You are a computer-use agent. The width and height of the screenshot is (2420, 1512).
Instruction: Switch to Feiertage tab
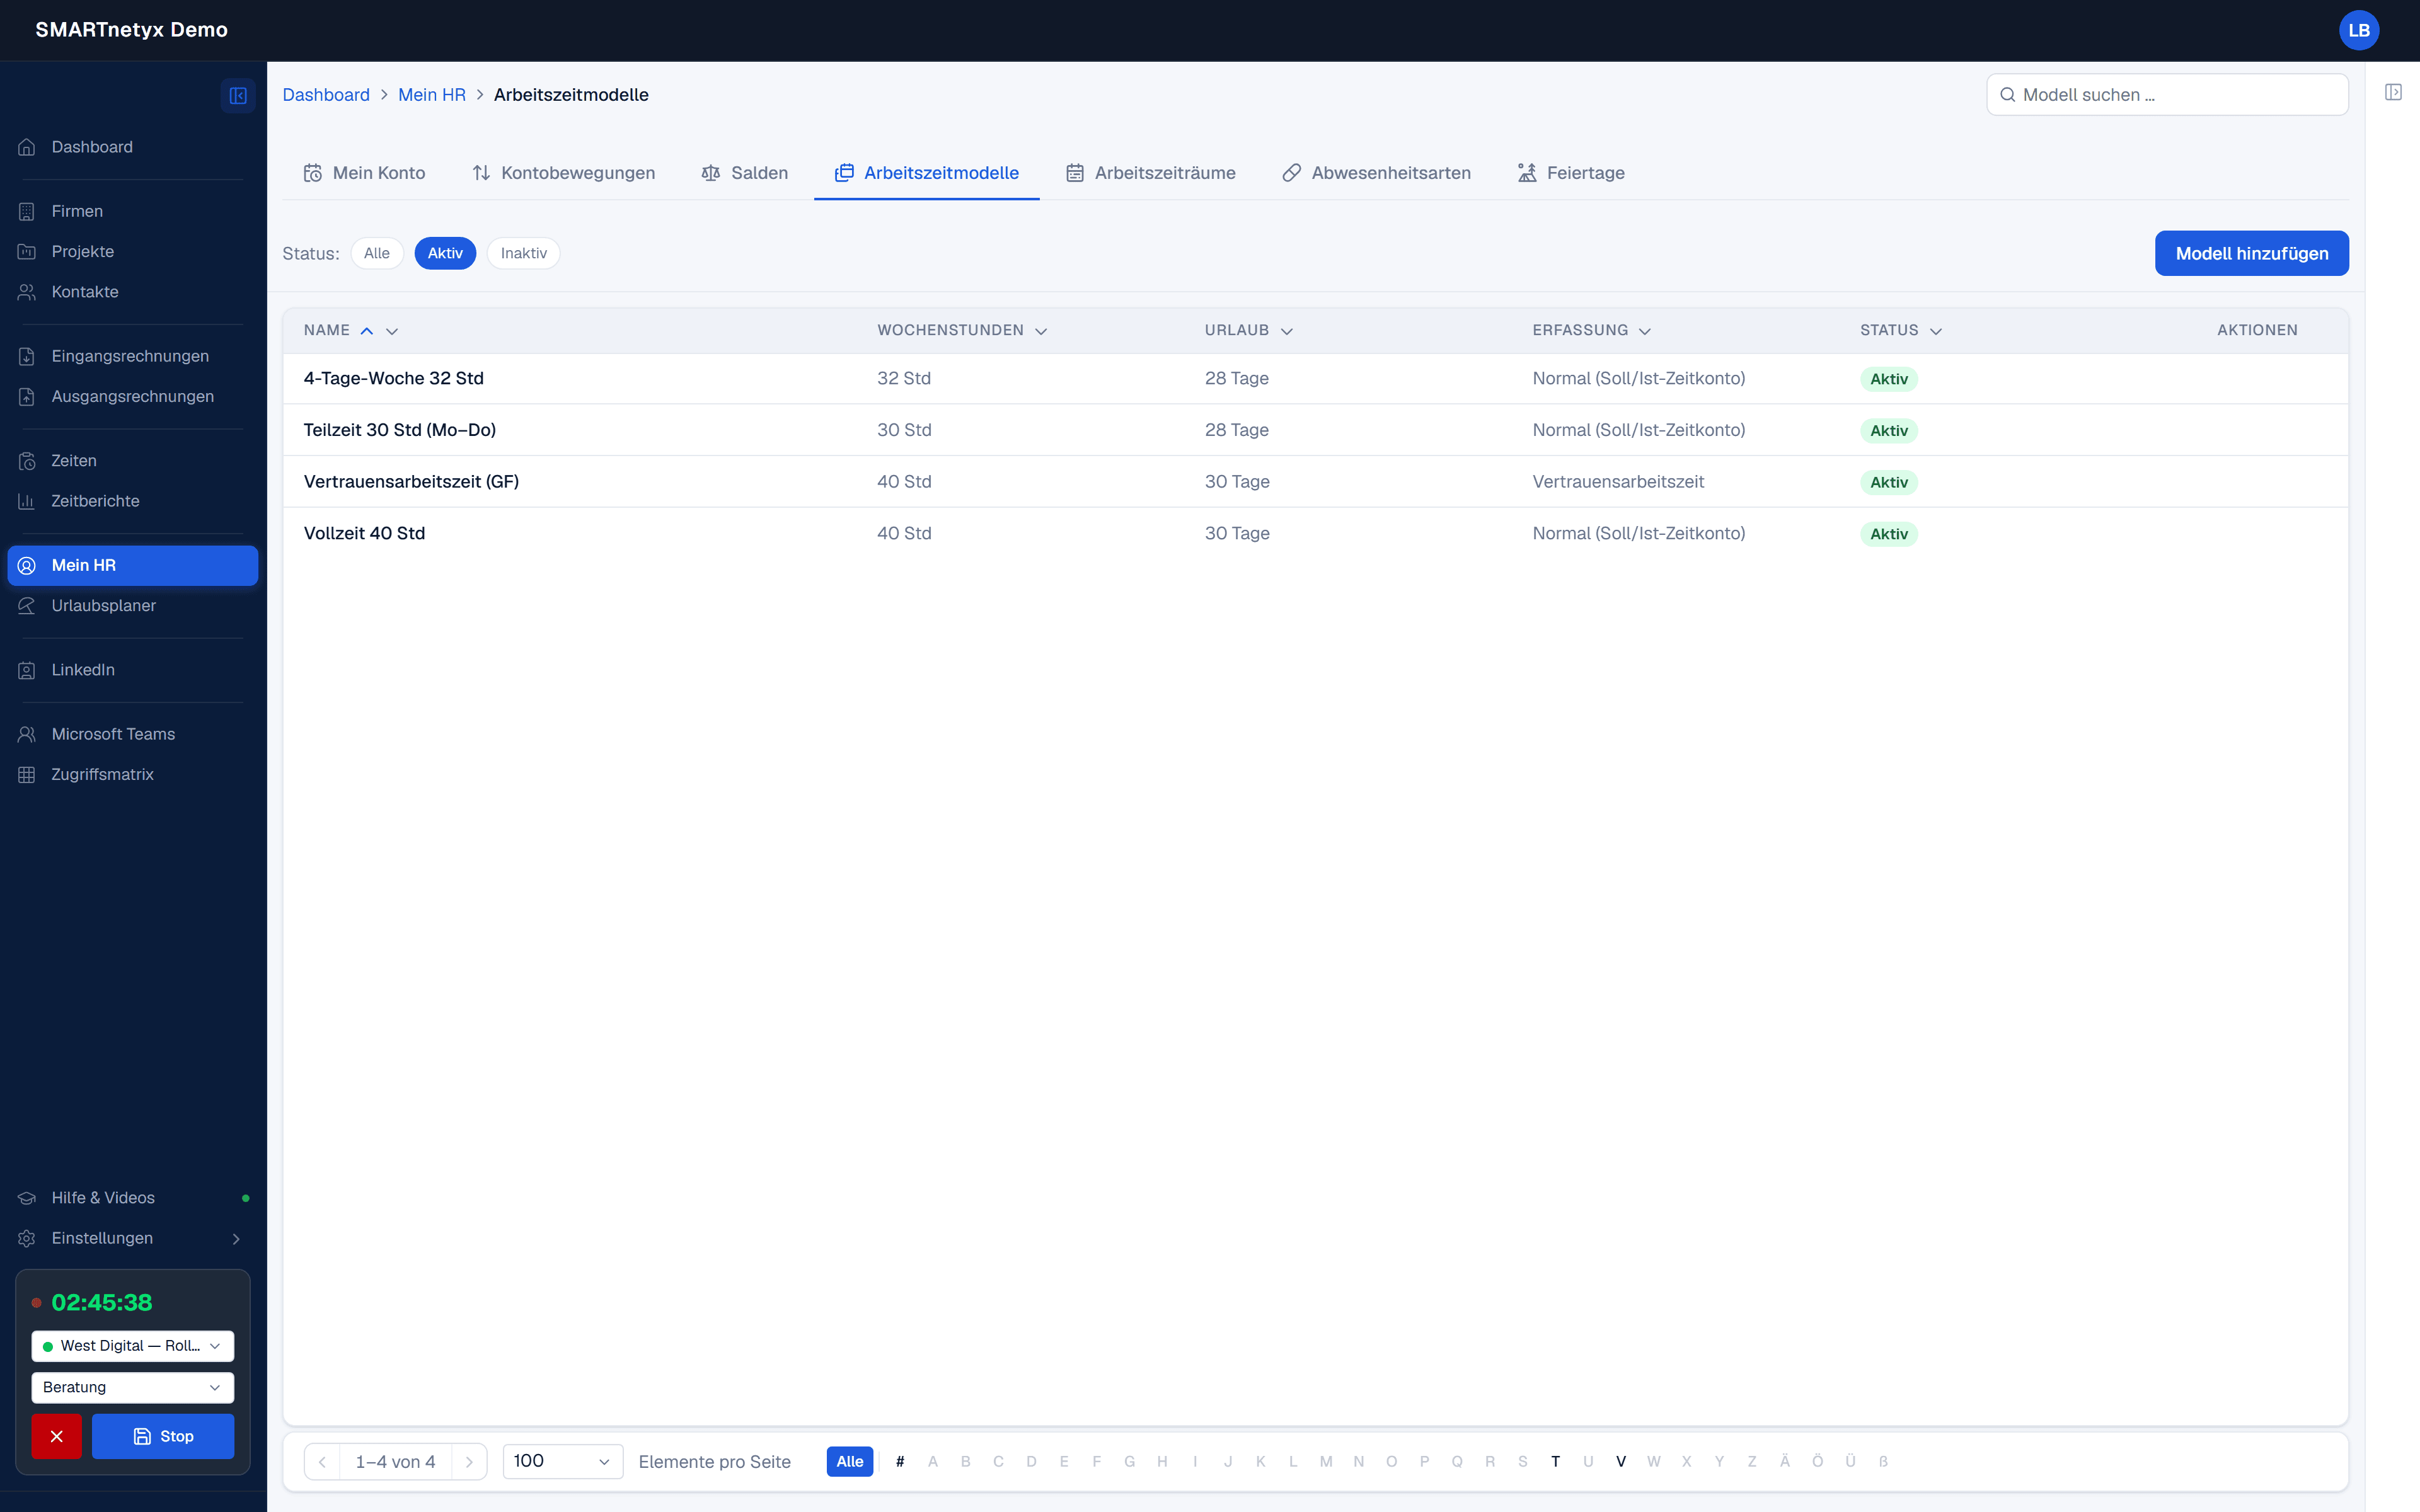[1571, 173]
